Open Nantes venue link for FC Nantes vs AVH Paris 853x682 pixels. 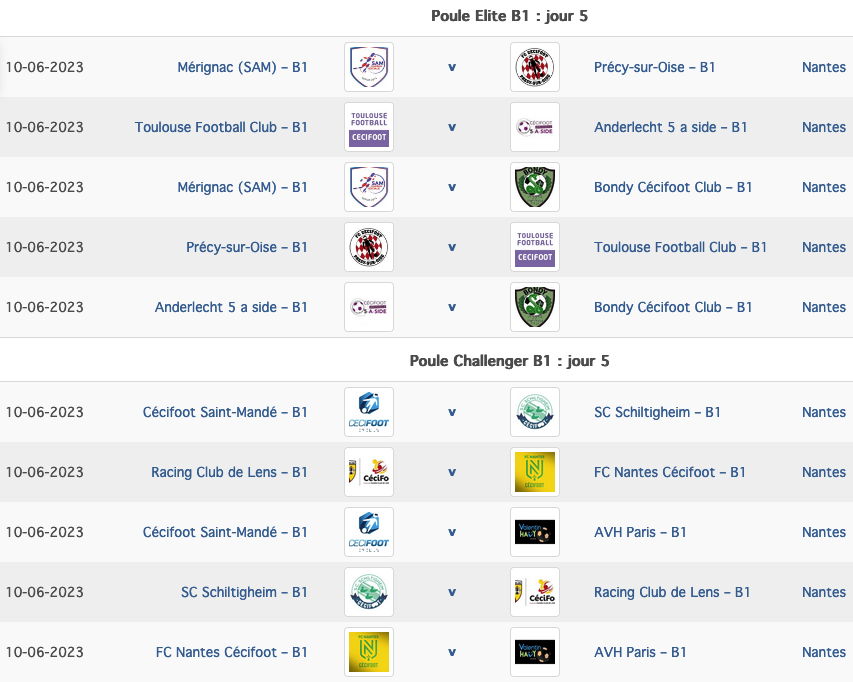(x=824, y=652)
